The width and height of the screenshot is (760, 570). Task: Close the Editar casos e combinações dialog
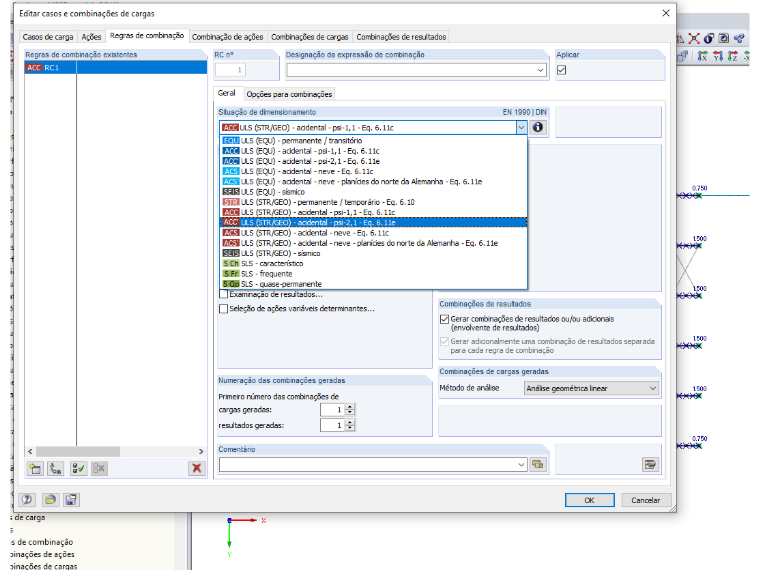click(x=666, y=13)
